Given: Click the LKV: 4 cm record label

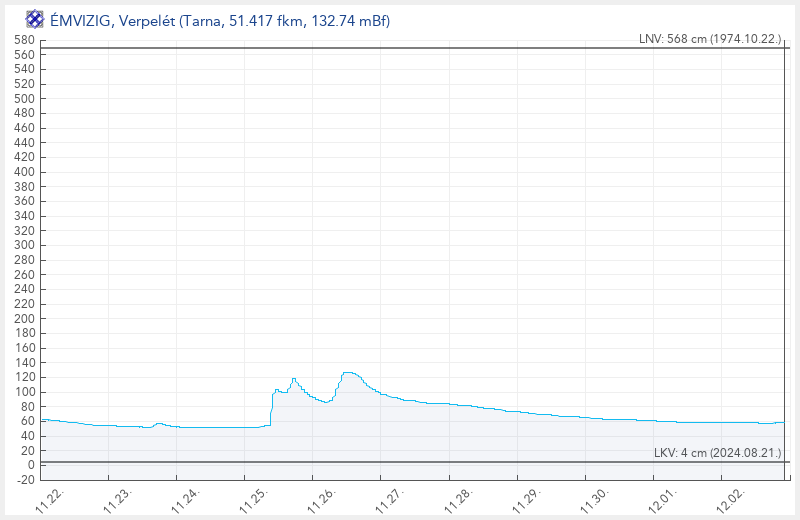Looking at the screenshot, I should pos(717,453).
